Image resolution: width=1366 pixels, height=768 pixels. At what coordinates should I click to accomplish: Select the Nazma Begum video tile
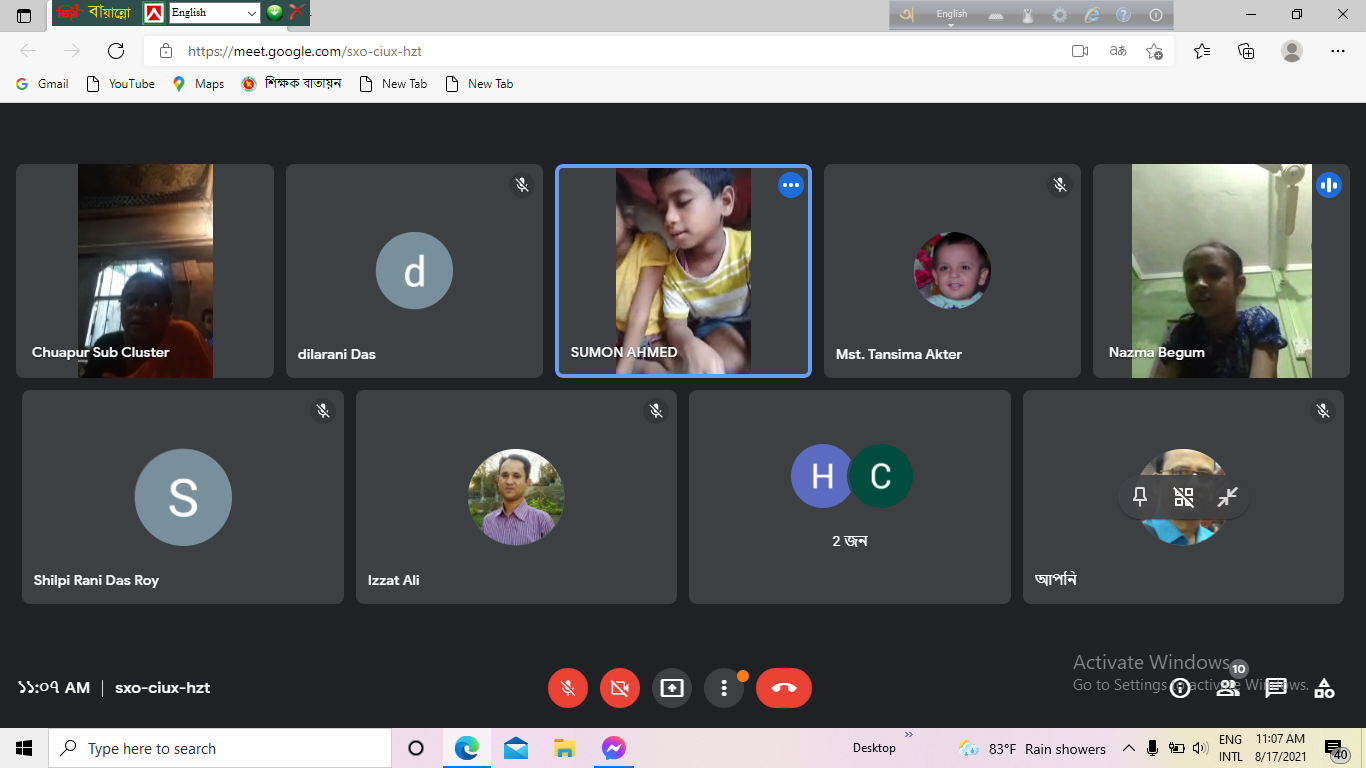(1221, 271)
